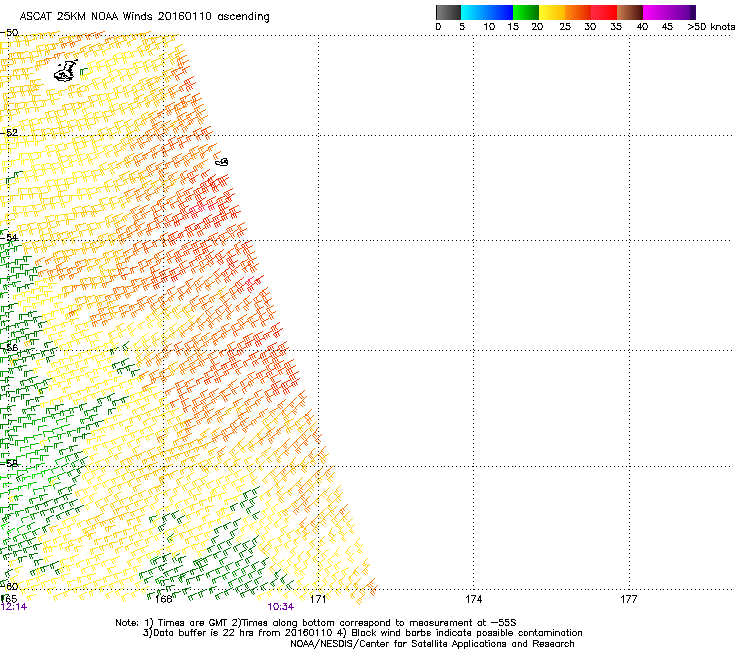The height and width of the screenshot is (650, 740).
Task: Click the 177 longitude label
Action: coord(629,599)
